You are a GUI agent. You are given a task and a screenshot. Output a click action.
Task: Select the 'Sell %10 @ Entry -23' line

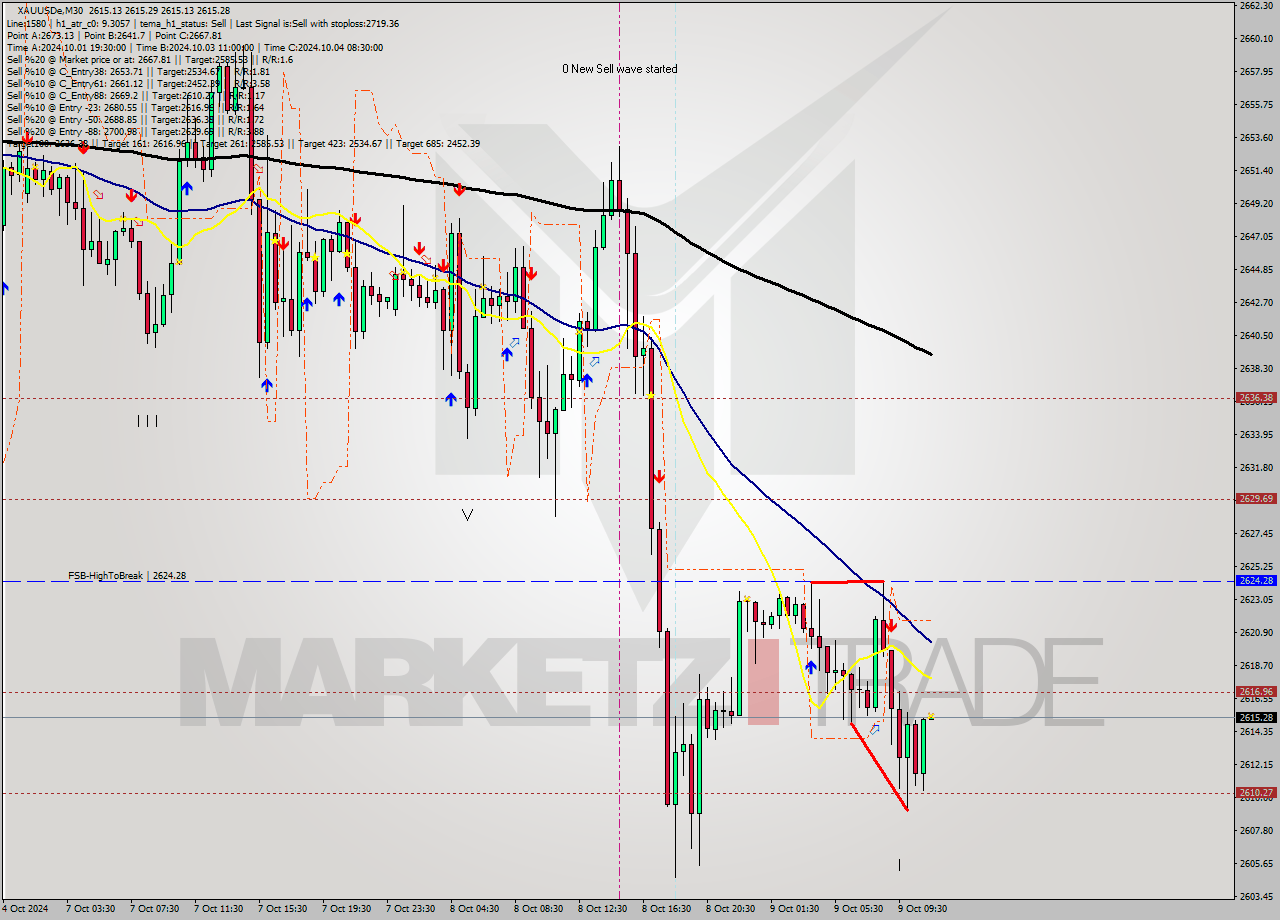[135, 107]
